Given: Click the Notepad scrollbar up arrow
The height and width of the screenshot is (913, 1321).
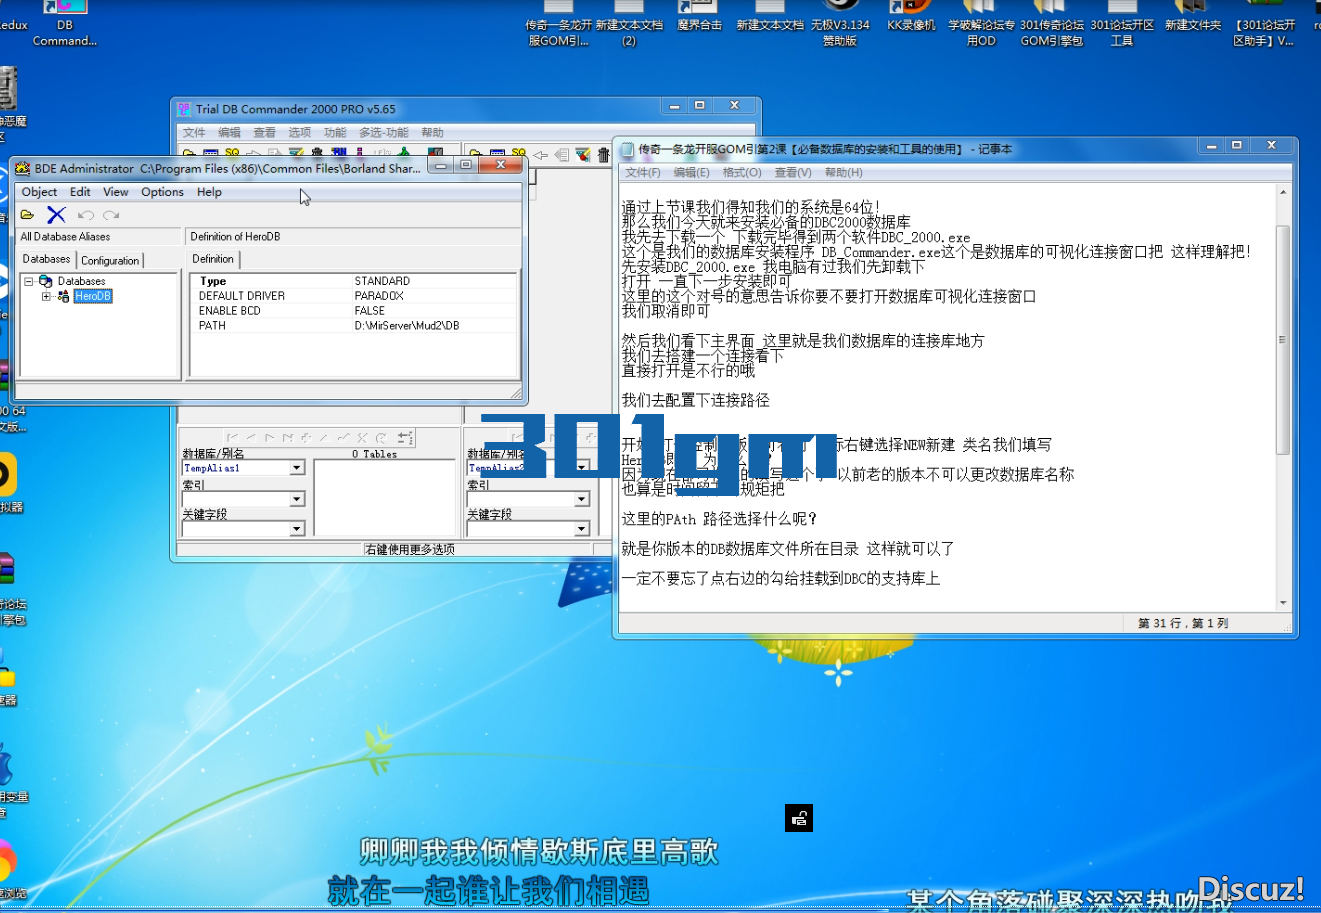Looking at the screenshot, I should (x=1283, y=192).
